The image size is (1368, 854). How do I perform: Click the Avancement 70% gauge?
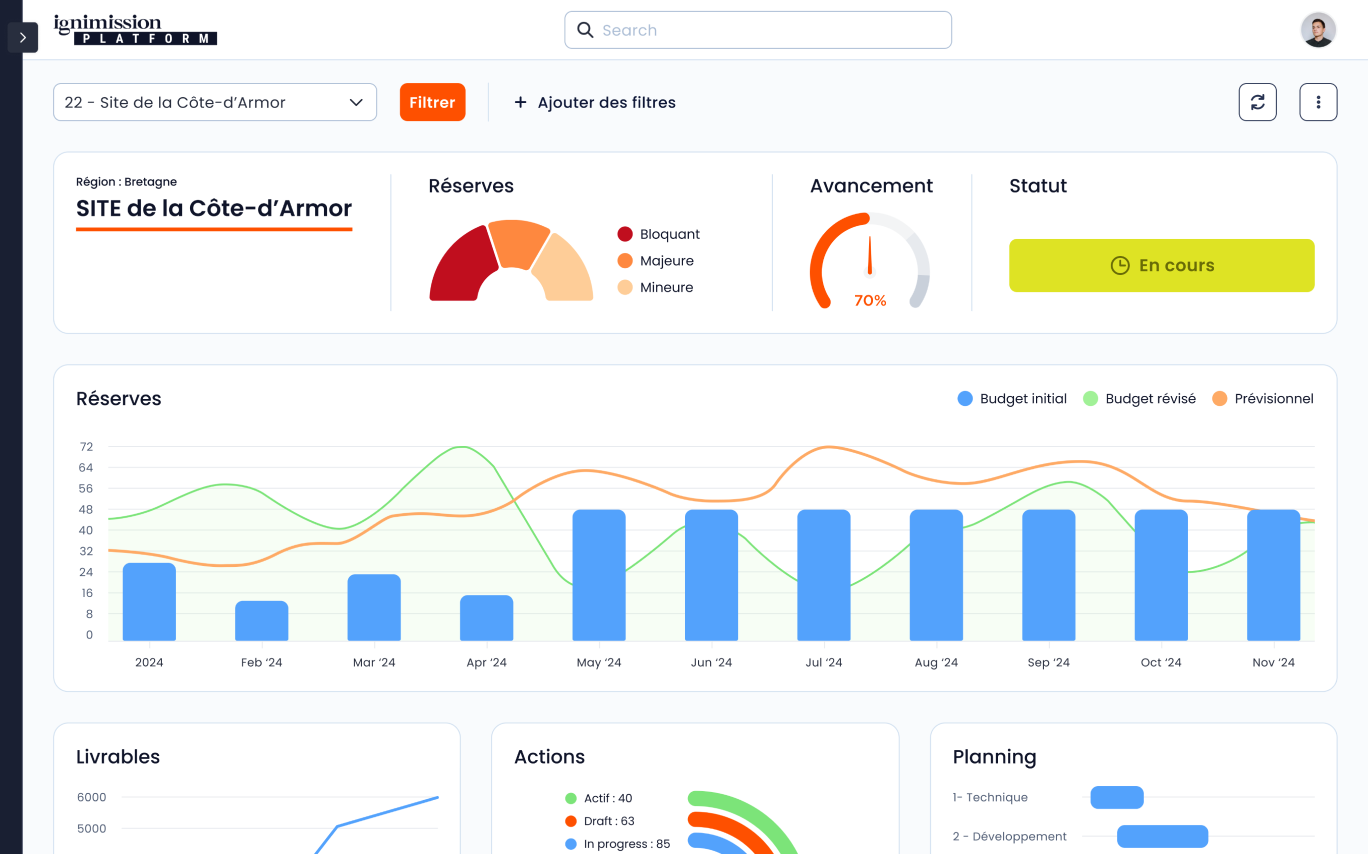(869, 262)
